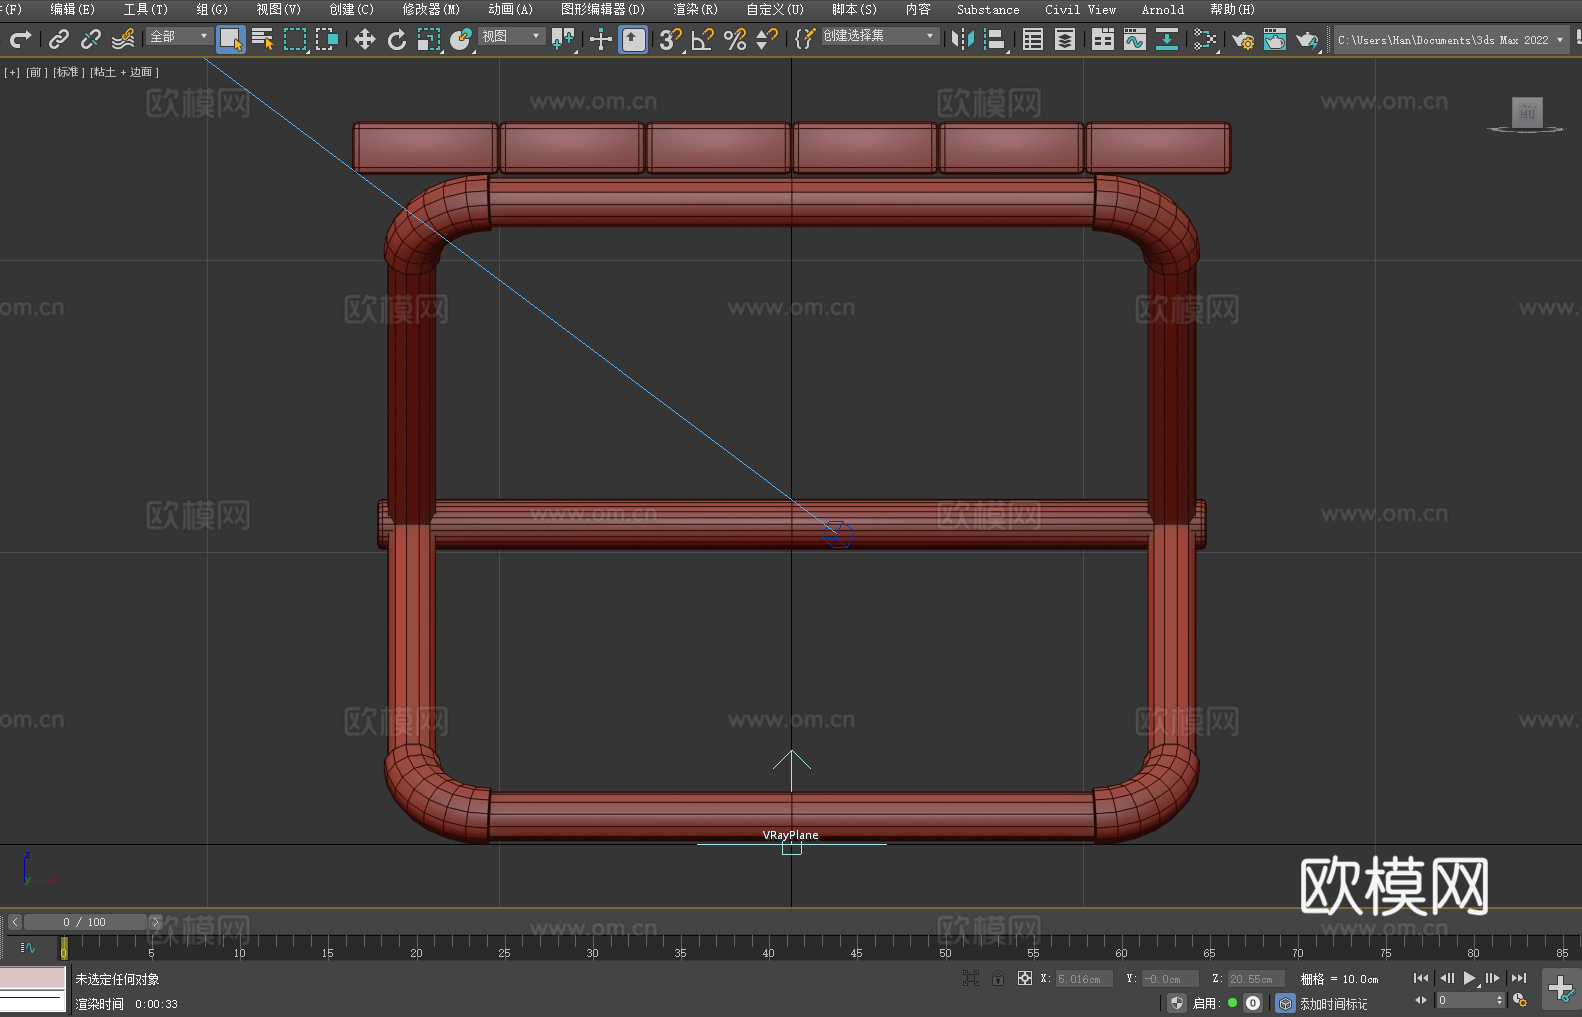This screenshot has height=1017, width=1582.
Task: Open Select by Name list icon
Action: pyautogui.click(x=263, y=39)
